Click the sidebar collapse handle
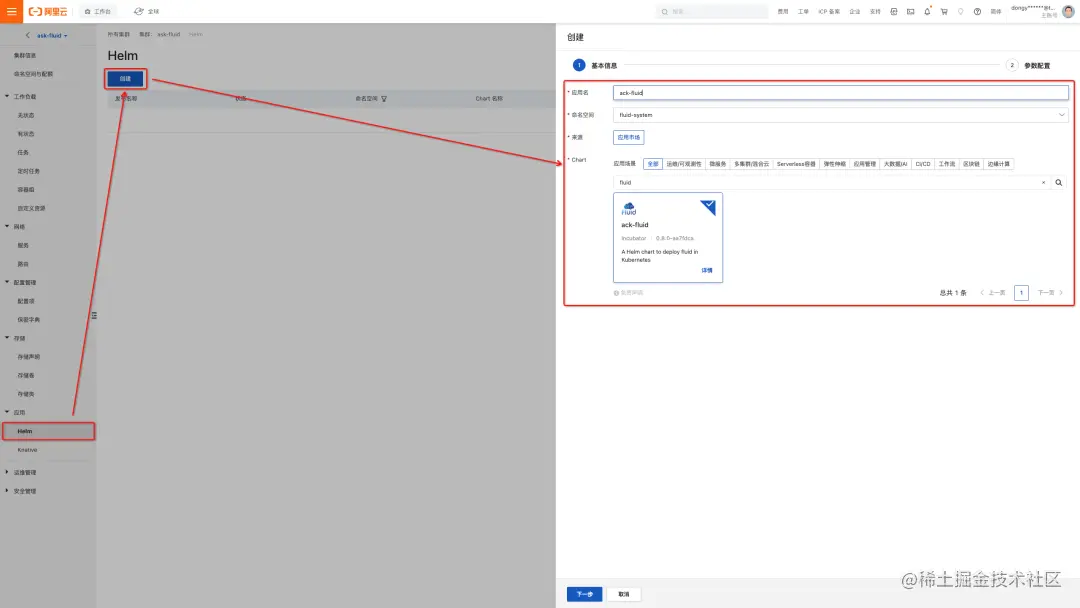 (x=94, y=315)
